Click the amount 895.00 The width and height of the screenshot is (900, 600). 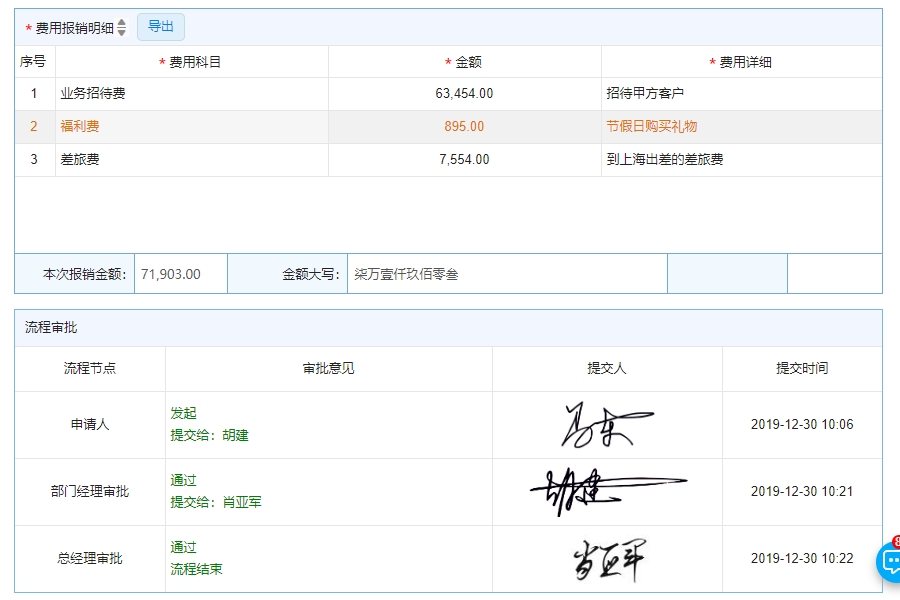click(464, 126)
